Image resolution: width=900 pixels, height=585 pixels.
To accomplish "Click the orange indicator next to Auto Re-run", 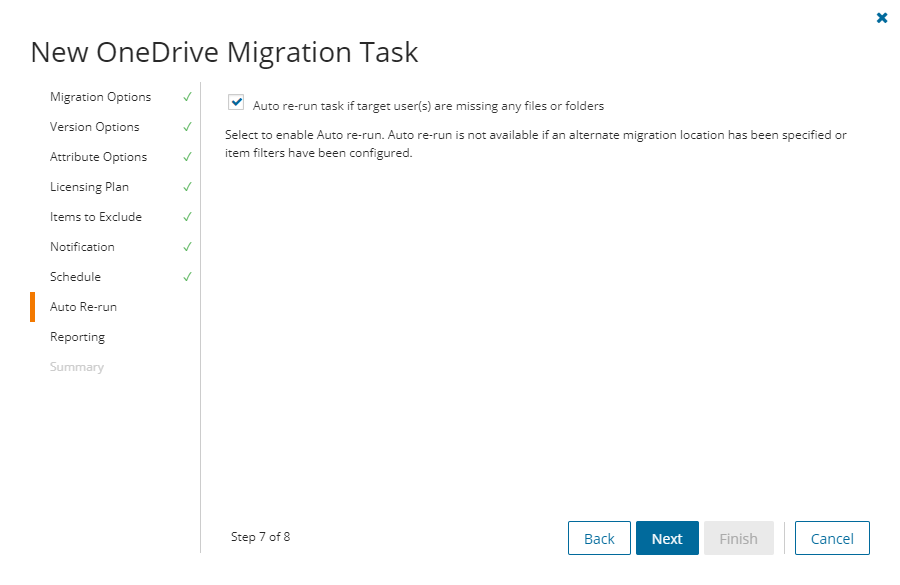I will (32, 307).
